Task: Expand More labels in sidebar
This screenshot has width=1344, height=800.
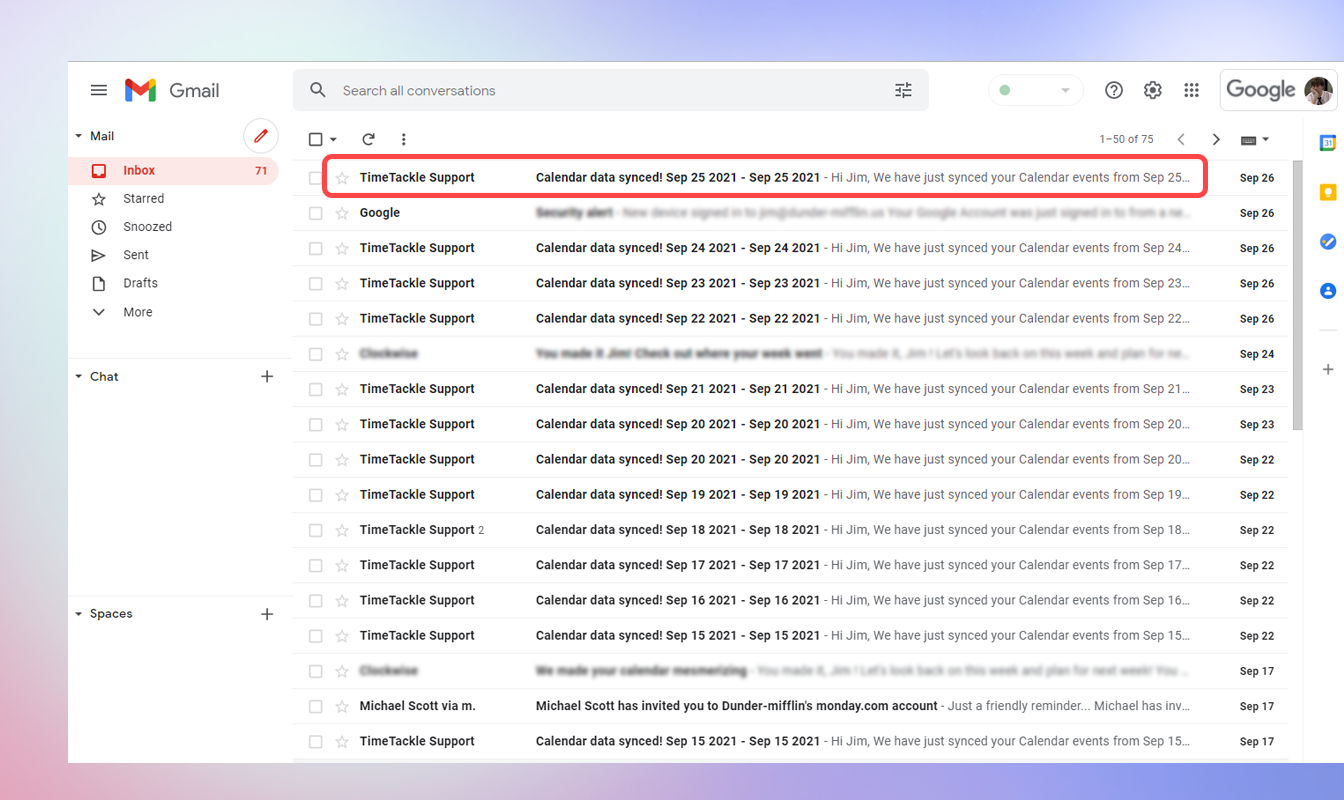Action: [x=138, y=312]
